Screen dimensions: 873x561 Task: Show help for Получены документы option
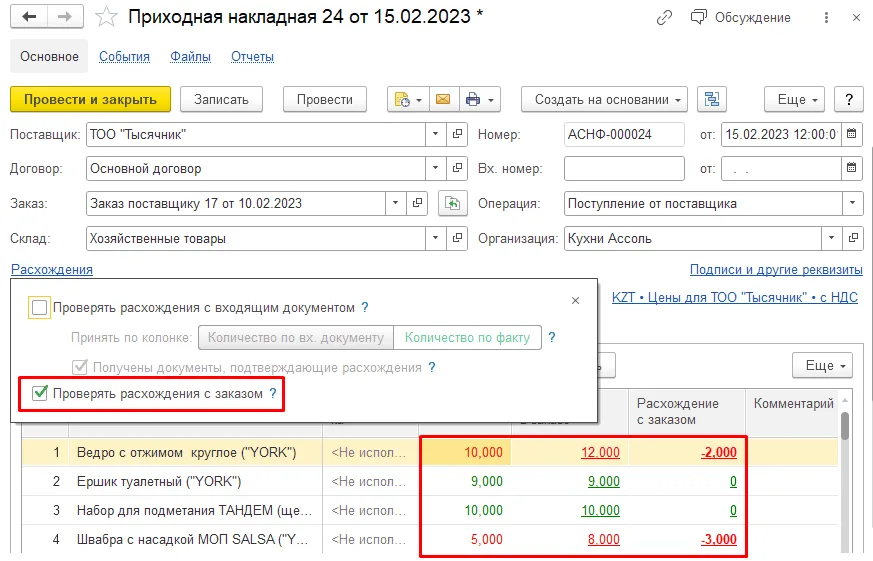tap(431, 367)
